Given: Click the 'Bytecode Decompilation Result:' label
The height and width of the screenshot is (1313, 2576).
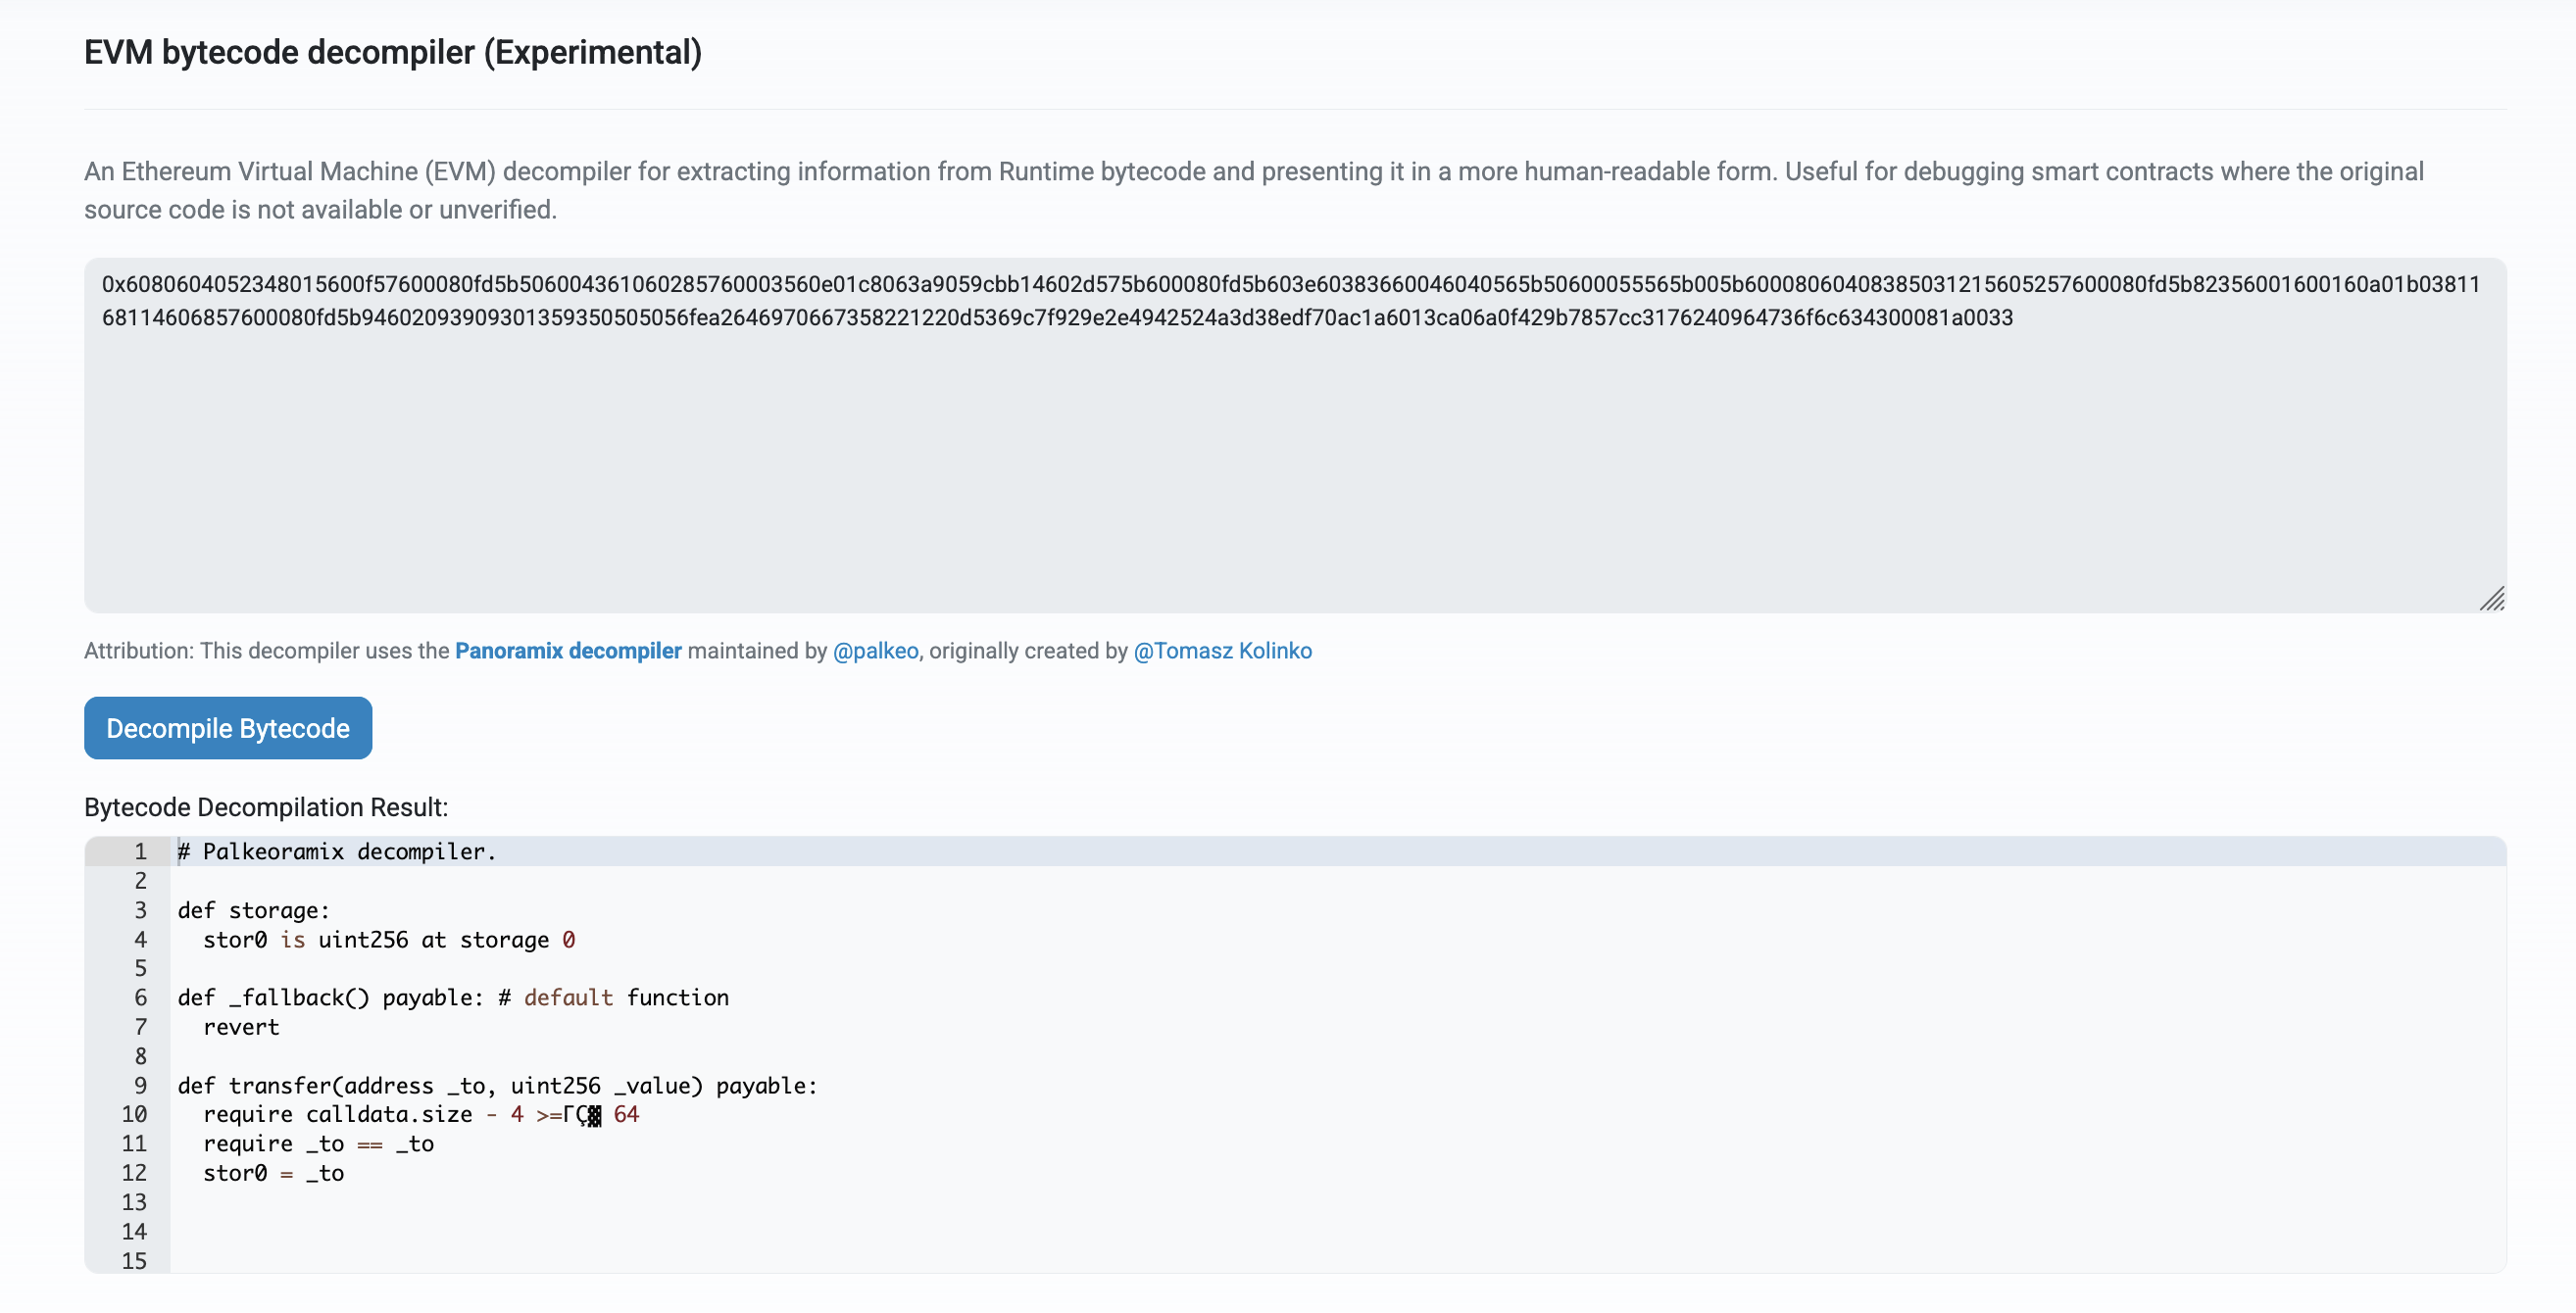Looking at the screenshot, I should pyautogui.click(x=266, y=807).
